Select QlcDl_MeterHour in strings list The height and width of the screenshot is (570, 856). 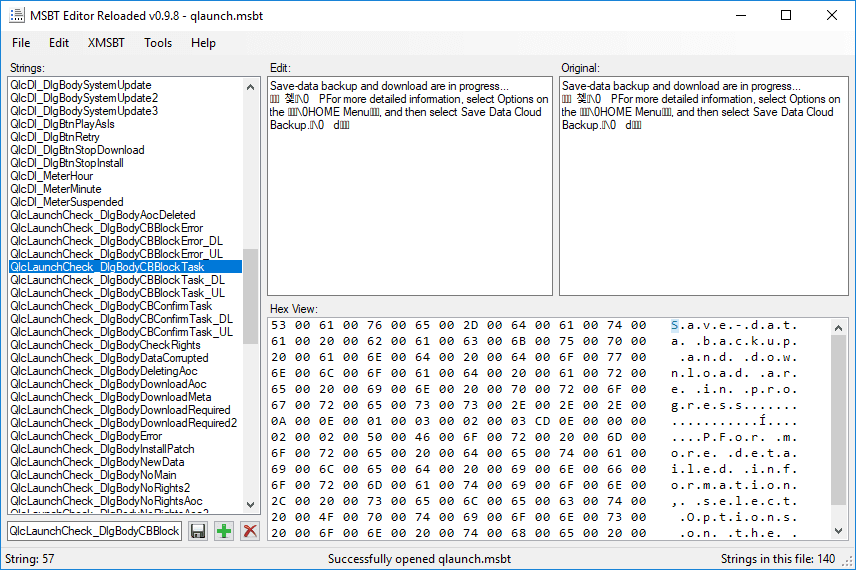(52, 176)
